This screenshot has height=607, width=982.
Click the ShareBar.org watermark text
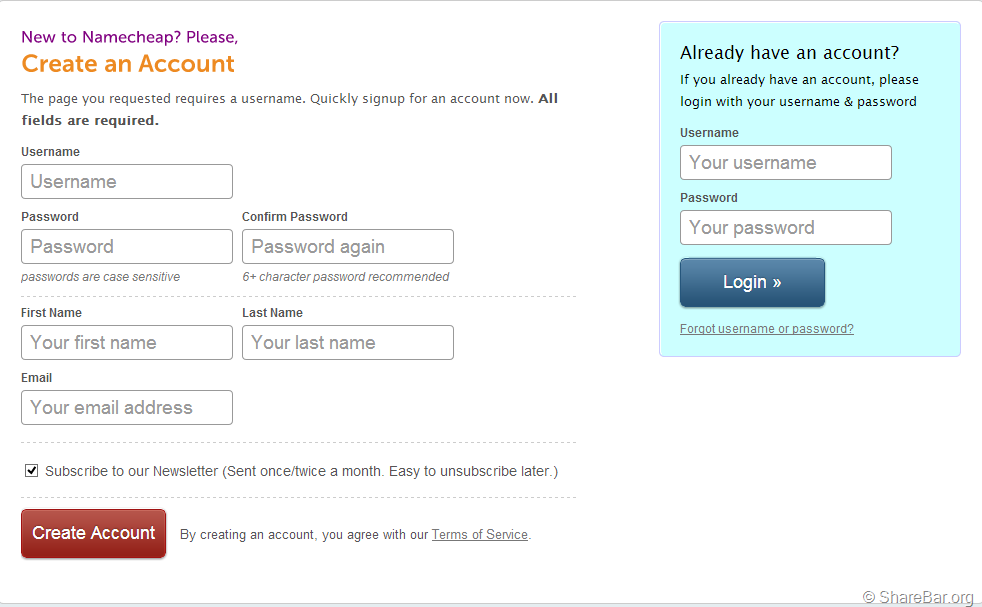[x=918, y=597]
